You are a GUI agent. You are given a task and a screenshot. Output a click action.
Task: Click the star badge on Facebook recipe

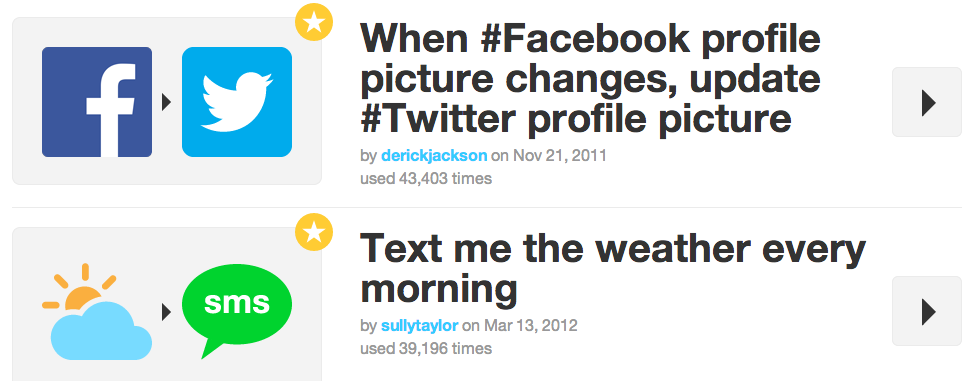tap(314, 22)
